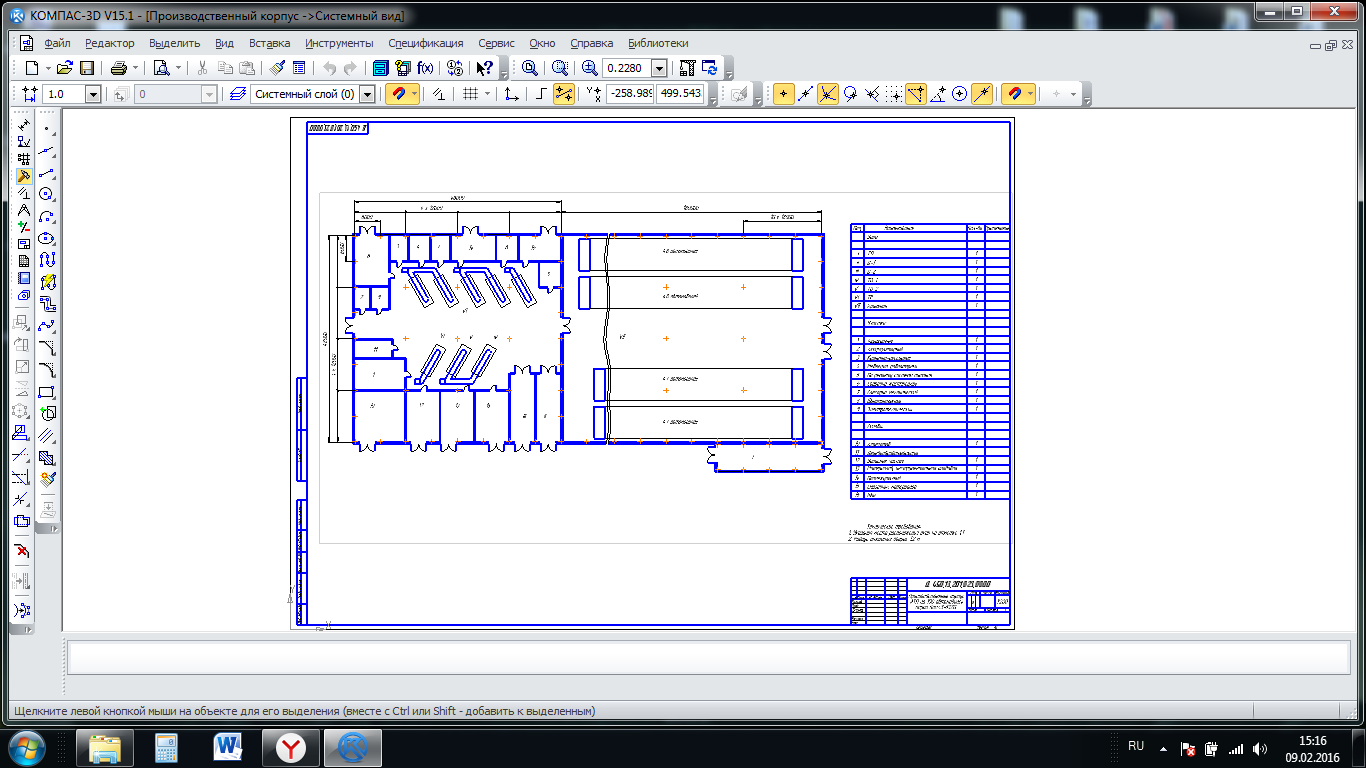Toggle intersection snap
This screenshot has height=768, width=1366.
(x=828, y=94)
